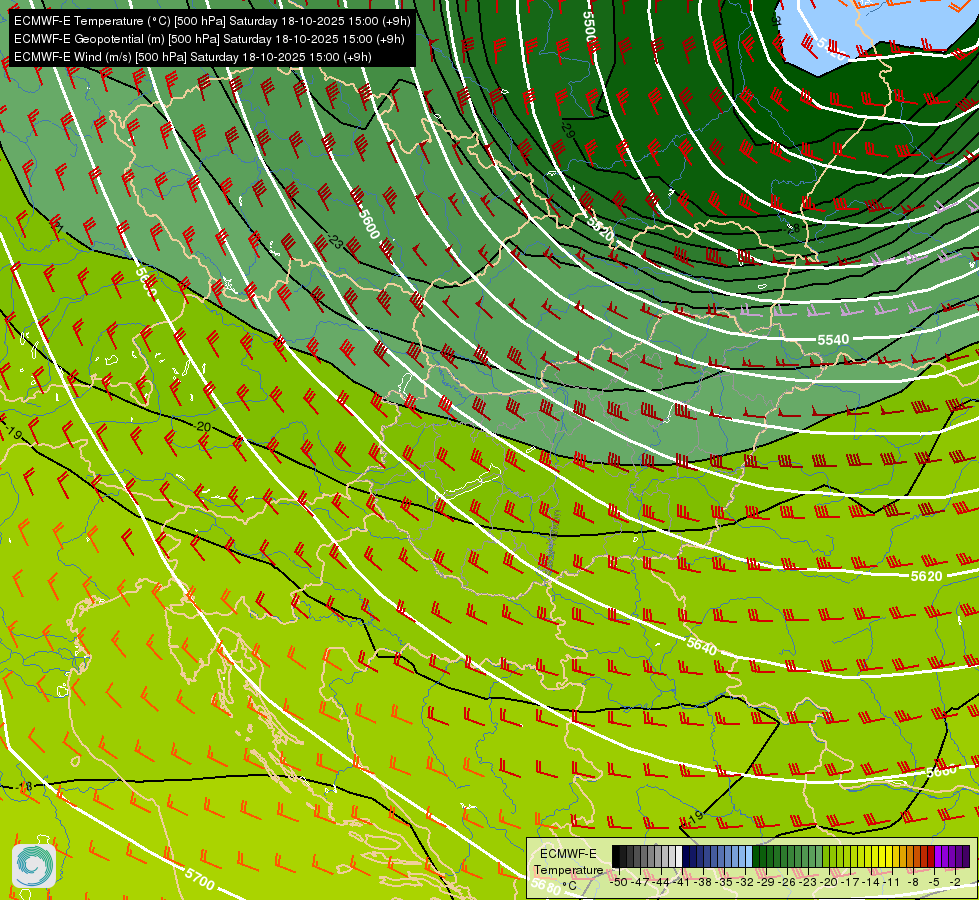Click the -32 legend scale value
Image resolution: width=979 pixels, height=900 pixels.
tap(745, 882)
